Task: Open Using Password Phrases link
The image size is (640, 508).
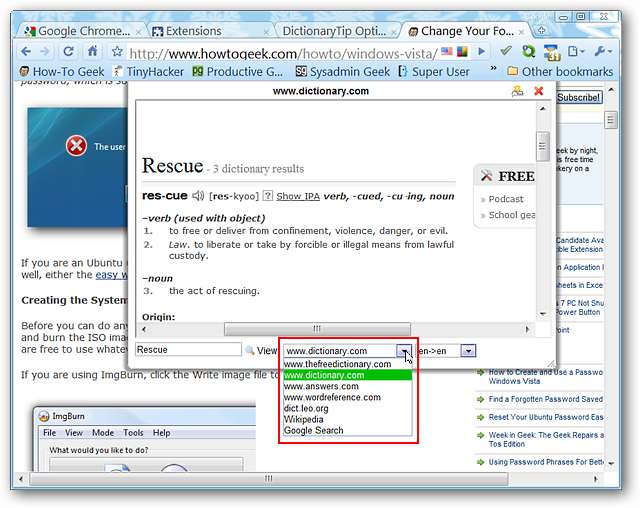Action: point(545,462)
